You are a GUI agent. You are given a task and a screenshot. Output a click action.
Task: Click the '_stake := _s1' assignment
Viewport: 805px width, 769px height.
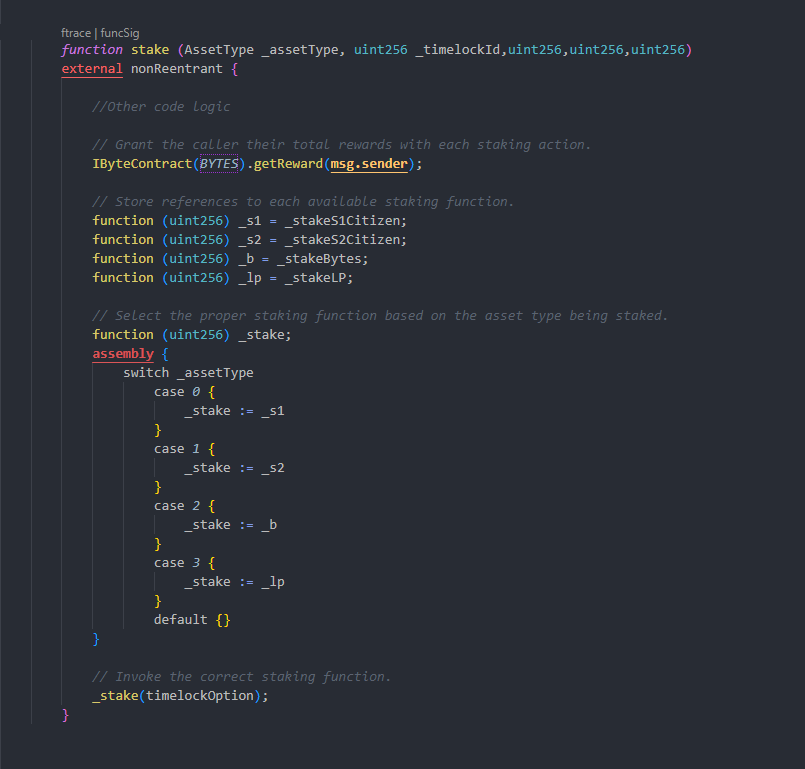(x=235, y=411)
